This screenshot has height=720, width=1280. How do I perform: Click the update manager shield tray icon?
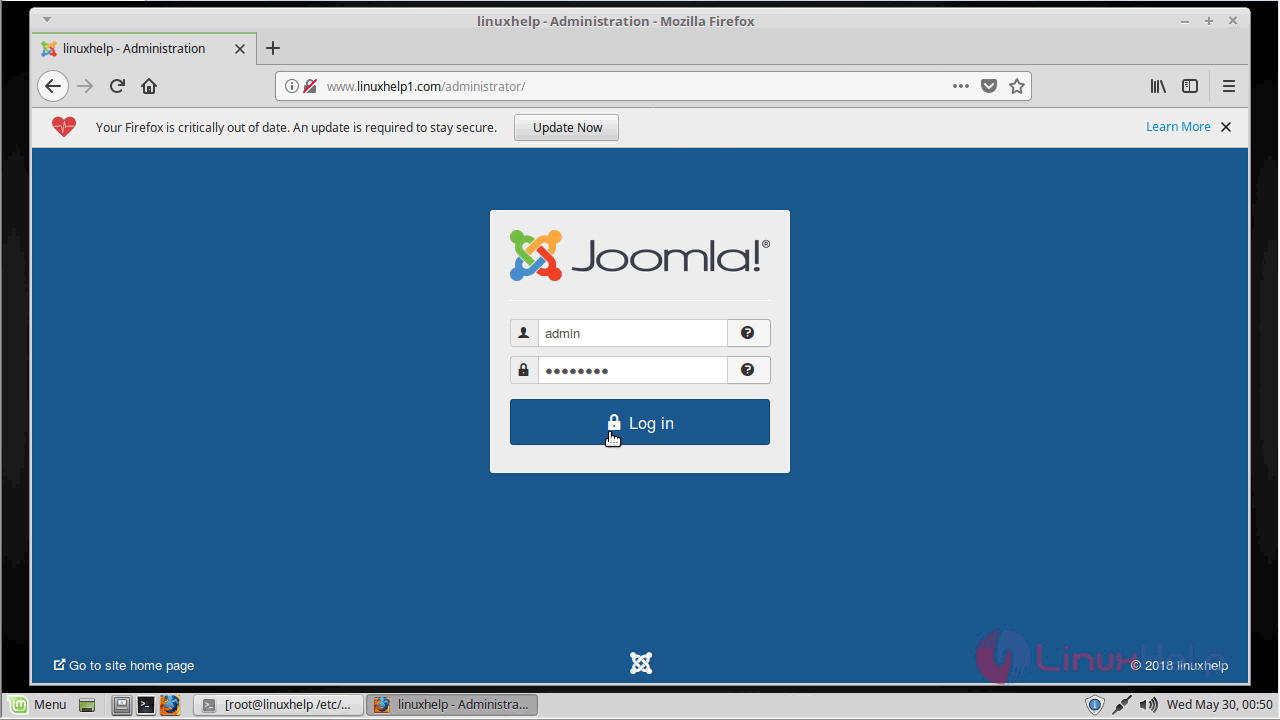tap(1095, 705)
